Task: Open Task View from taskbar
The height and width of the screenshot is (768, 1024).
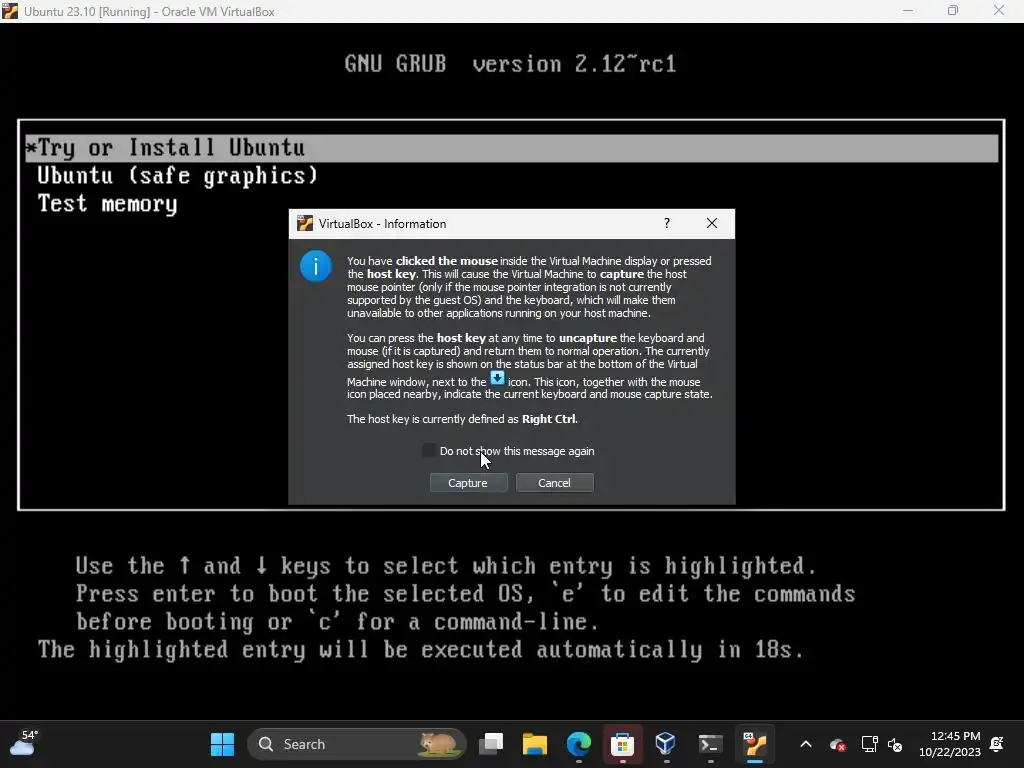Action: [491, 744]
